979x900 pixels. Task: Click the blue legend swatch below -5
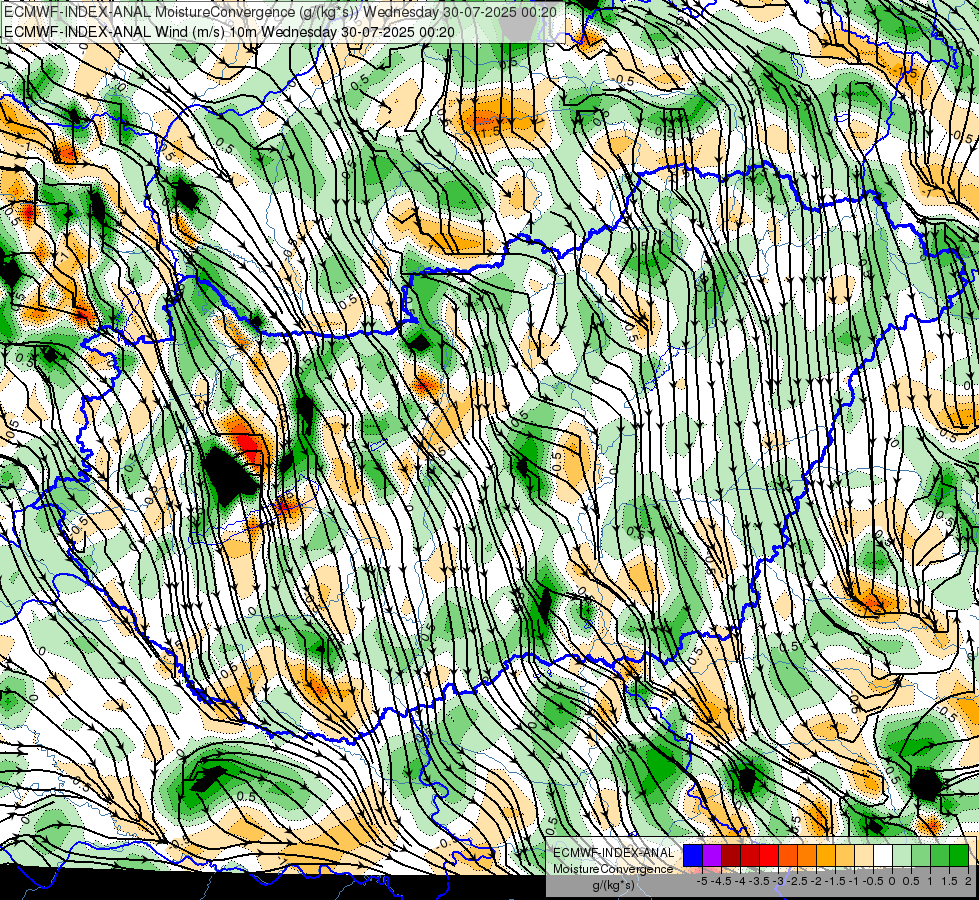click(693, 855)
